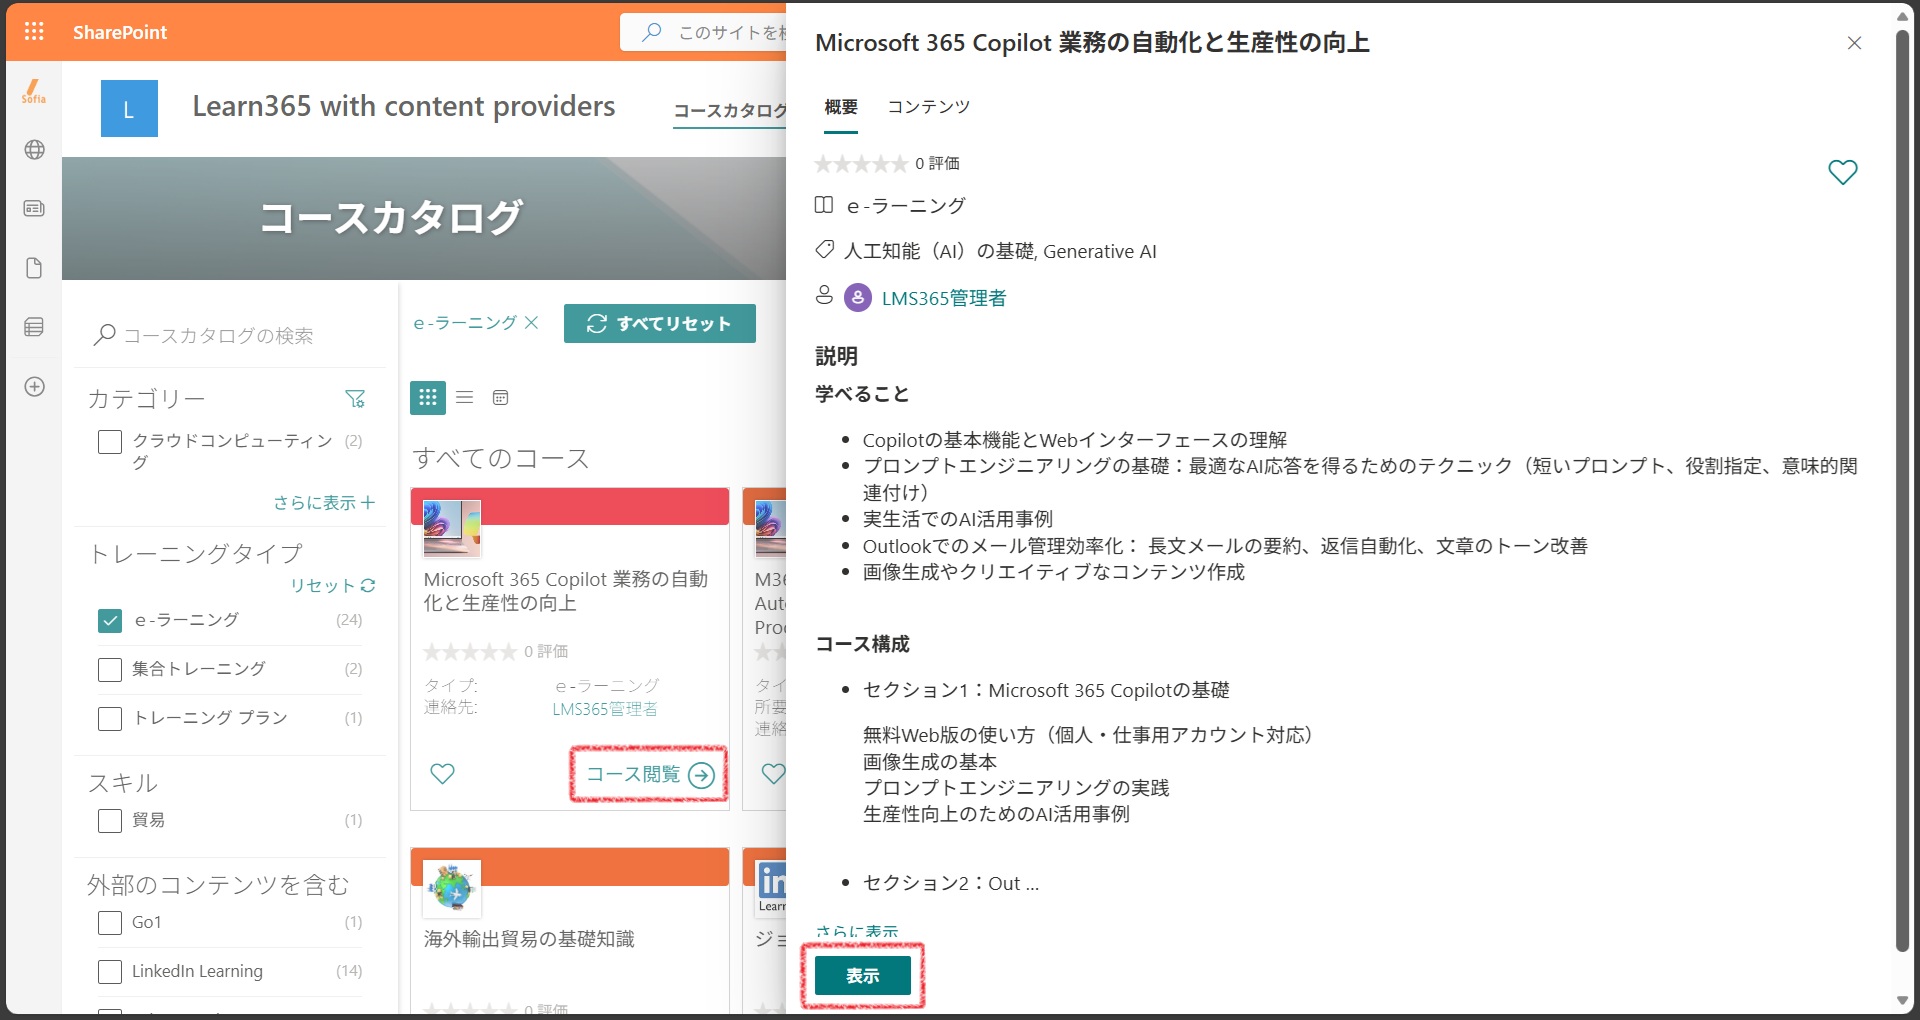The image size is (1920, 1020).
Task: Reset the training type filter
Action: click(x=333, y=585)
